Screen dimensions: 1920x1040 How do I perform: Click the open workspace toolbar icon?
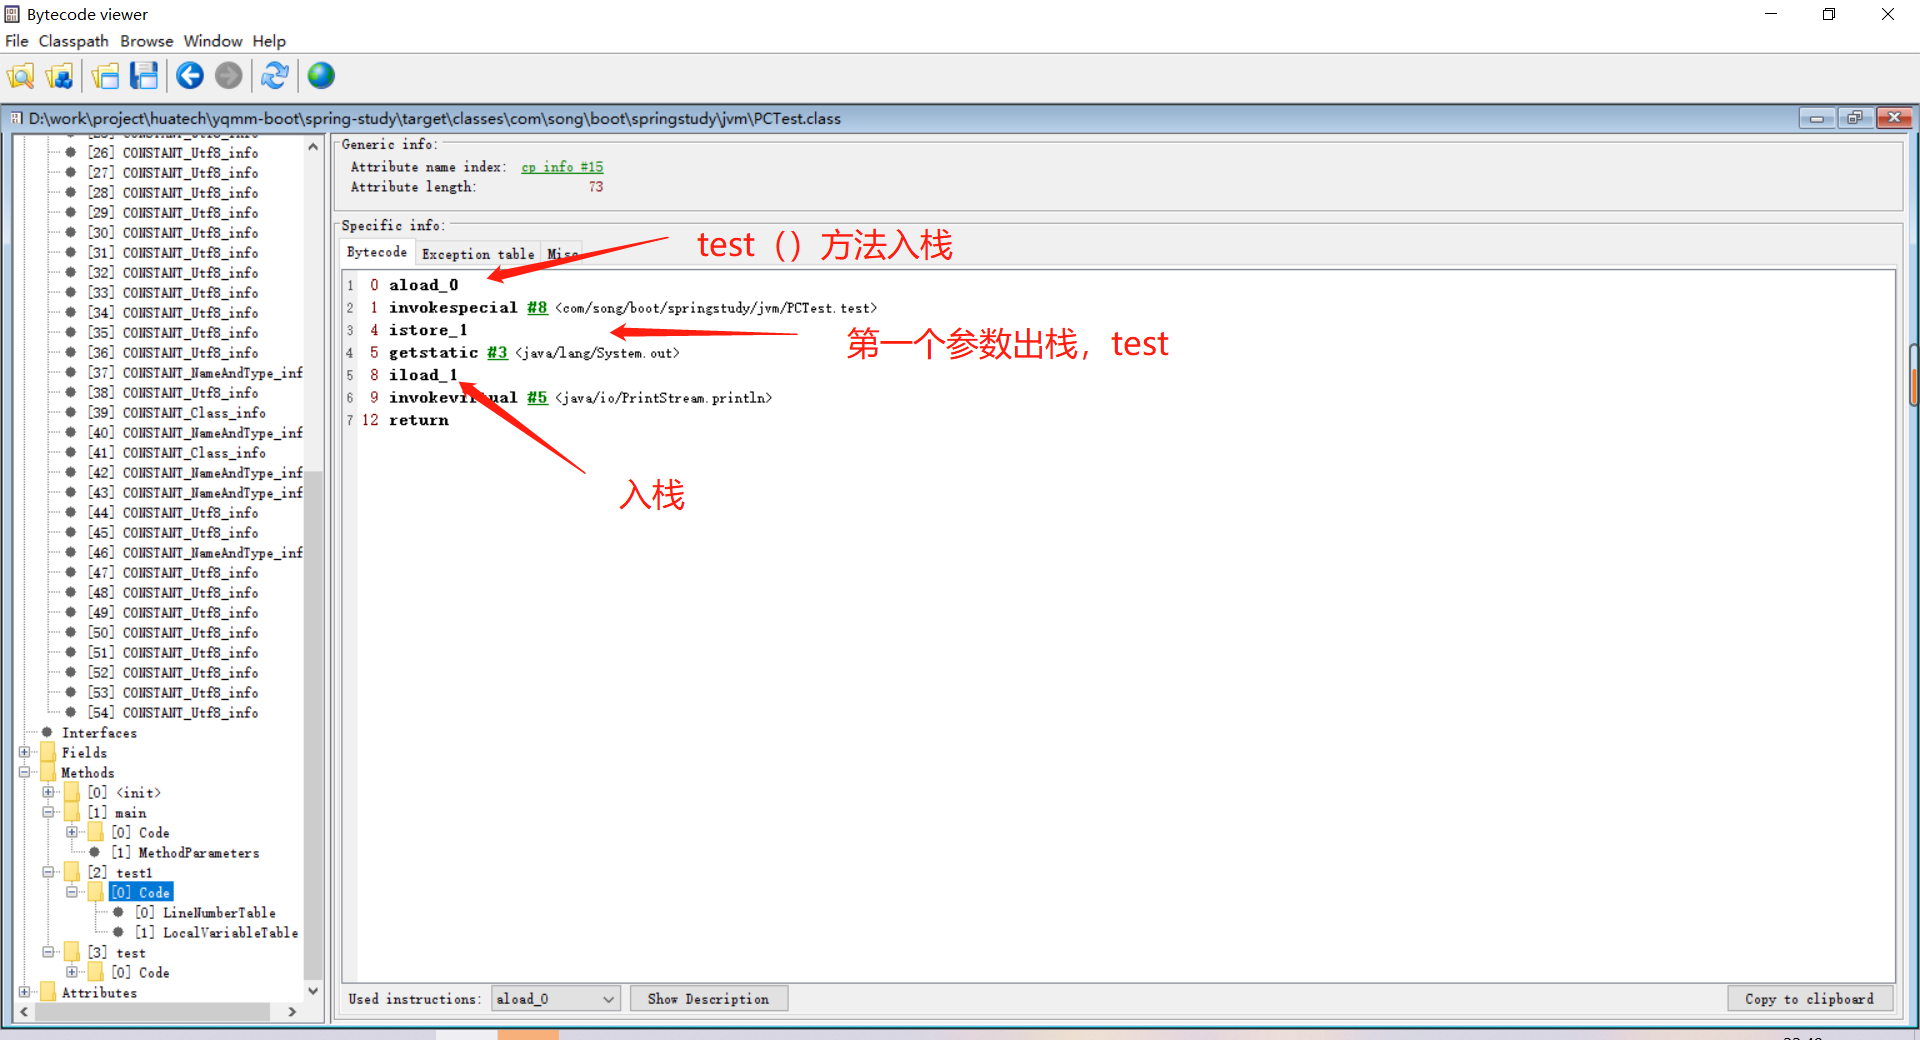click(x=106, y=76)
